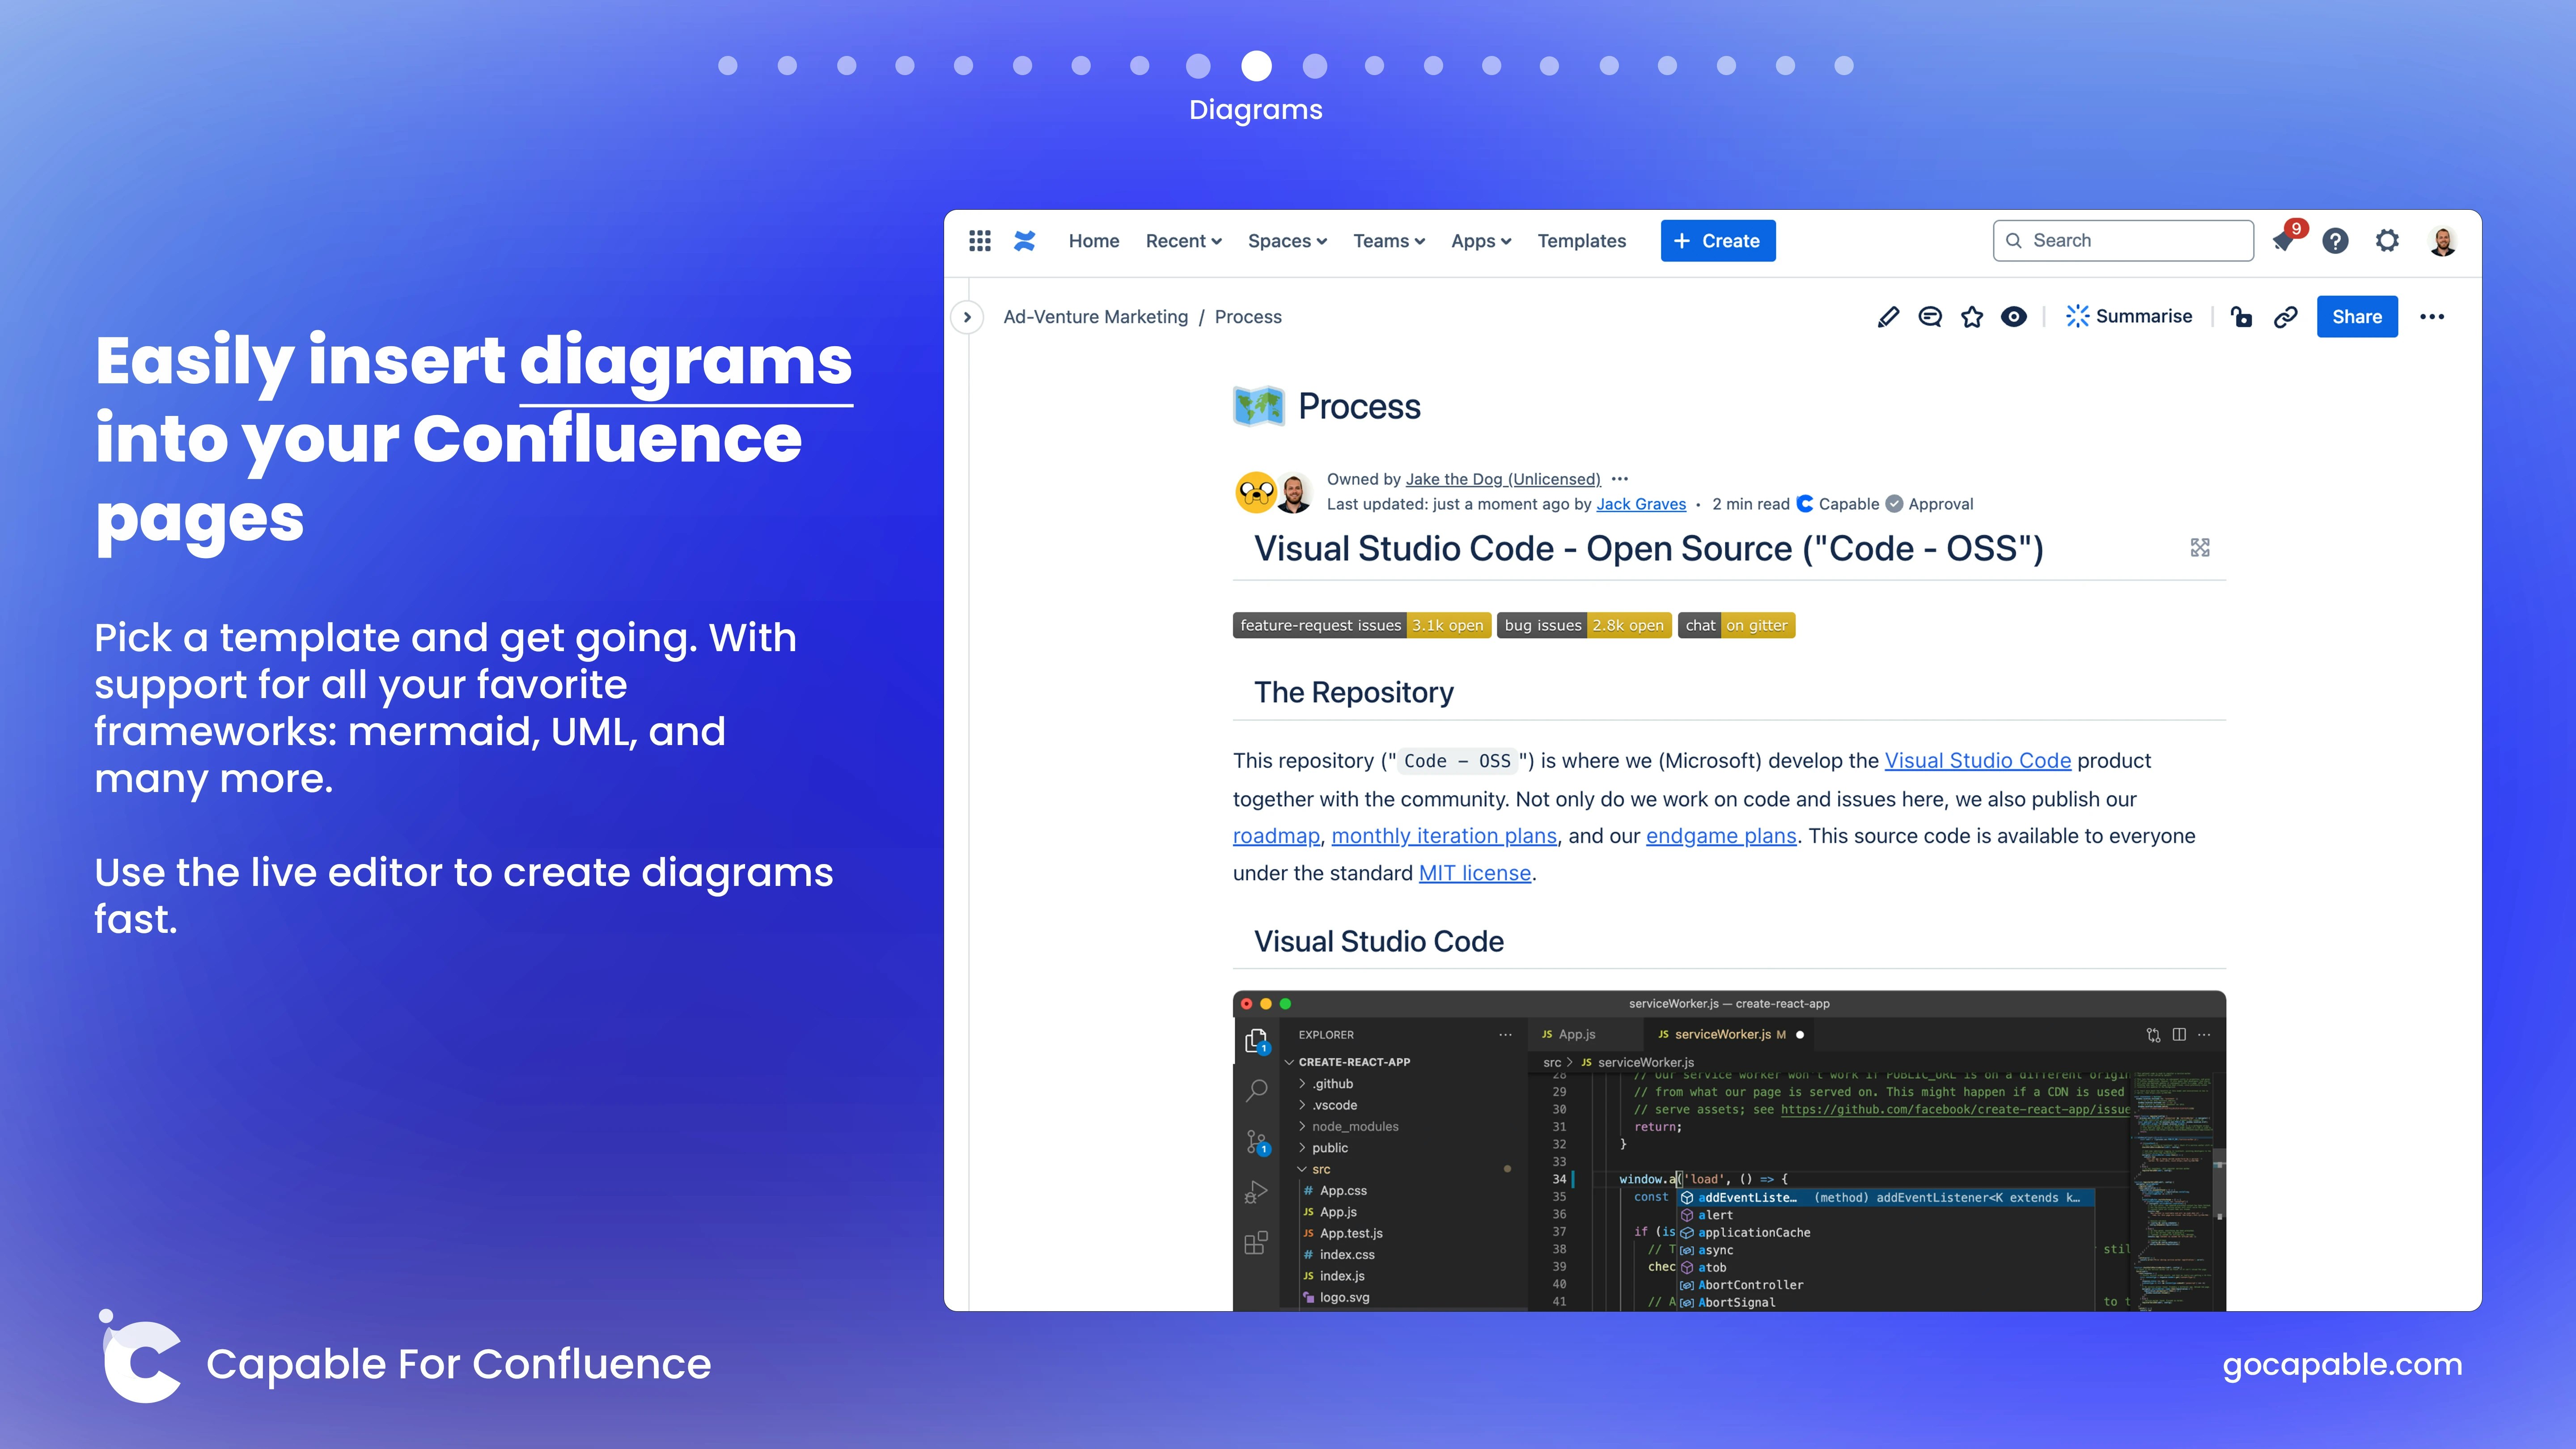Image resolution: width=2576 pixels, height=1449 pixels.
Task: Open the Jack Graves author link
Action: click(1641, 504)
